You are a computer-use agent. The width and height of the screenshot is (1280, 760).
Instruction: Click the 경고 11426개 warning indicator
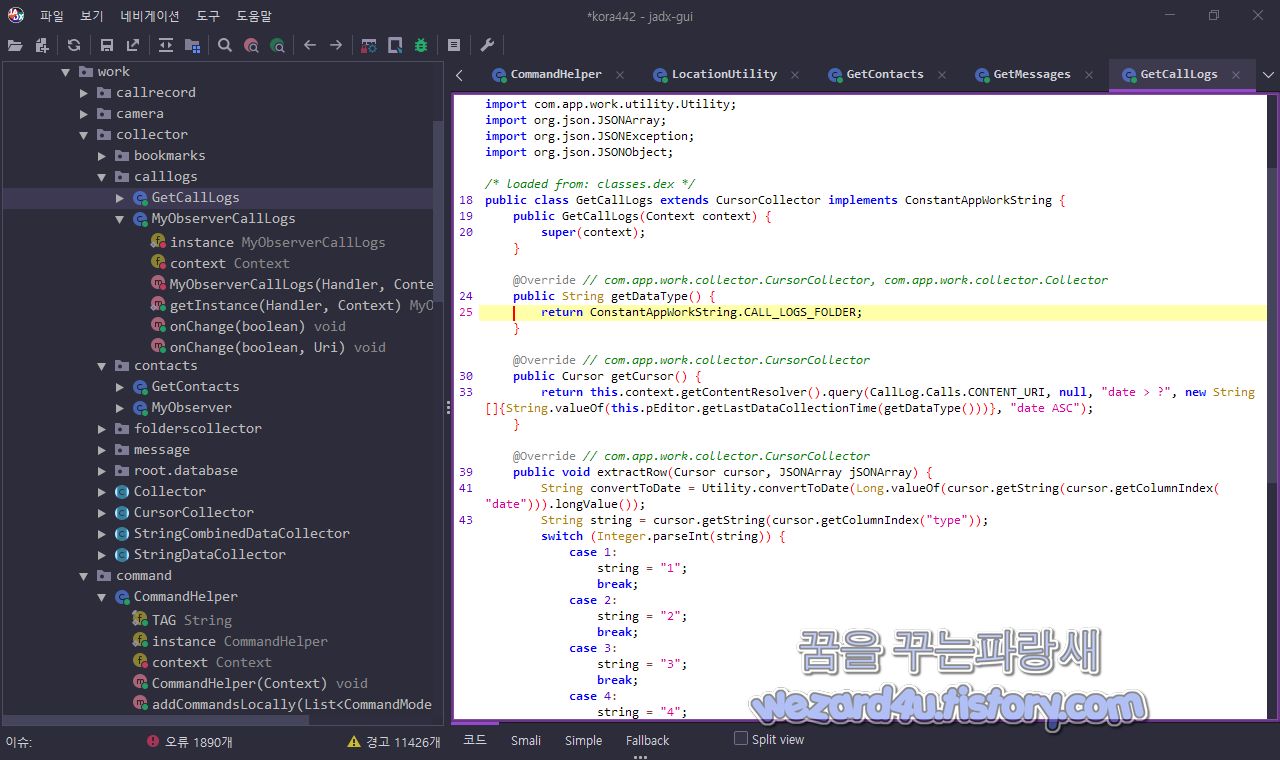point(393,742)
